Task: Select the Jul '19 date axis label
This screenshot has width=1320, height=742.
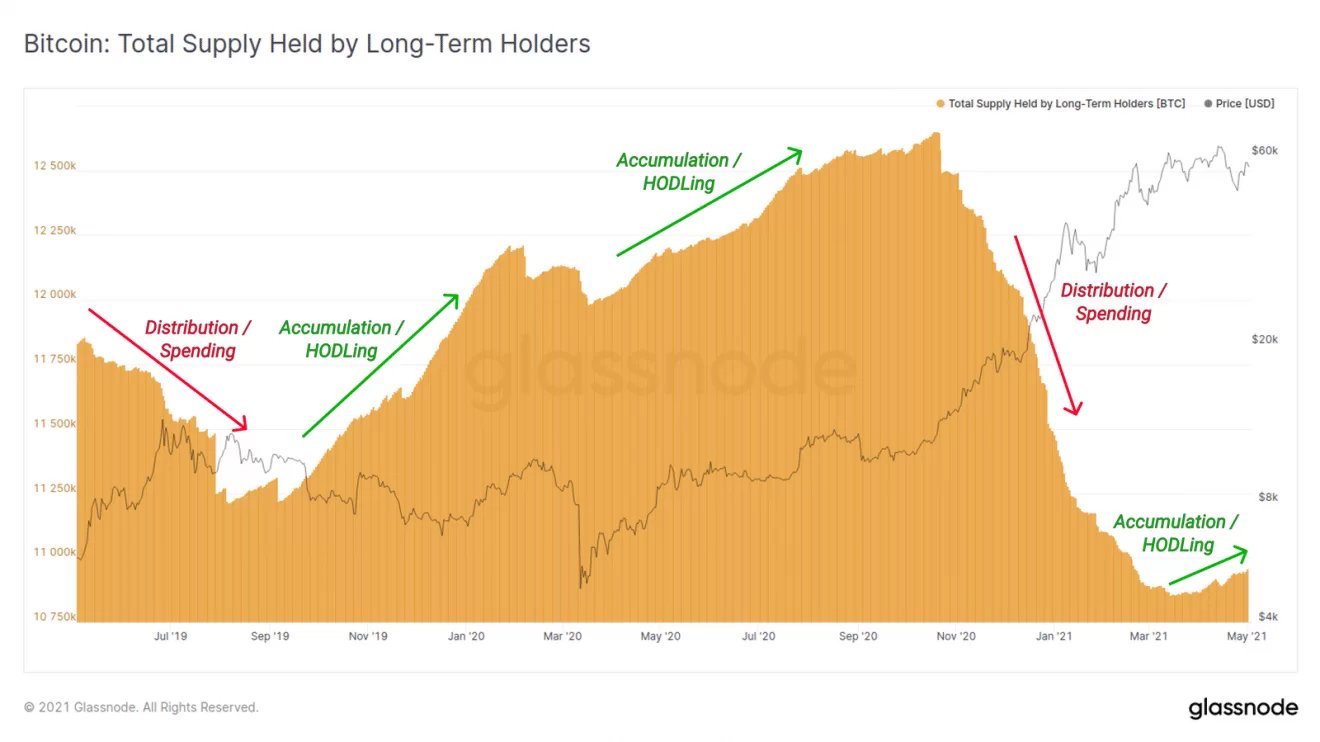Action: point(171,636)
